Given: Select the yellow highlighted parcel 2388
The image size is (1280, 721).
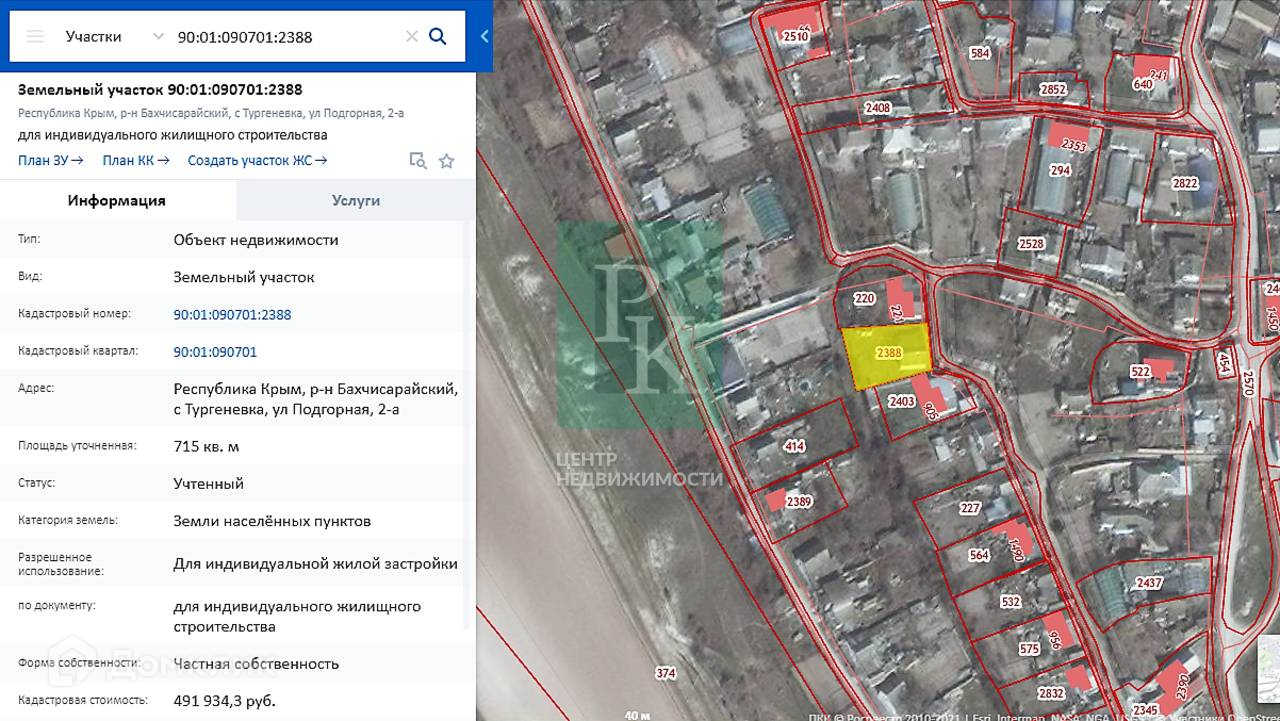Looking at the screenshot, I should [x=887, y=354].
